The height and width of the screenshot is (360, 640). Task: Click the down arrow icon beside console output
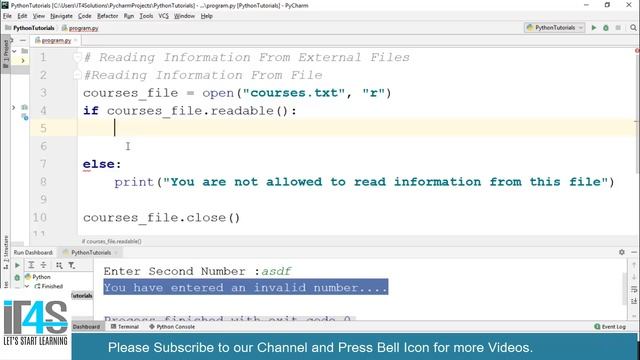634,277
